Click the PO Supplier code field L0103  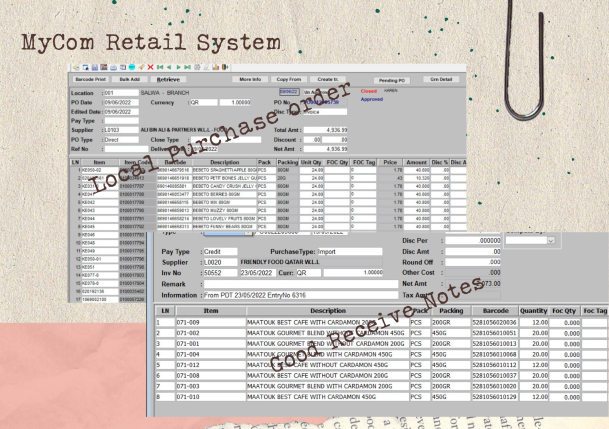(x=121, y=130)
